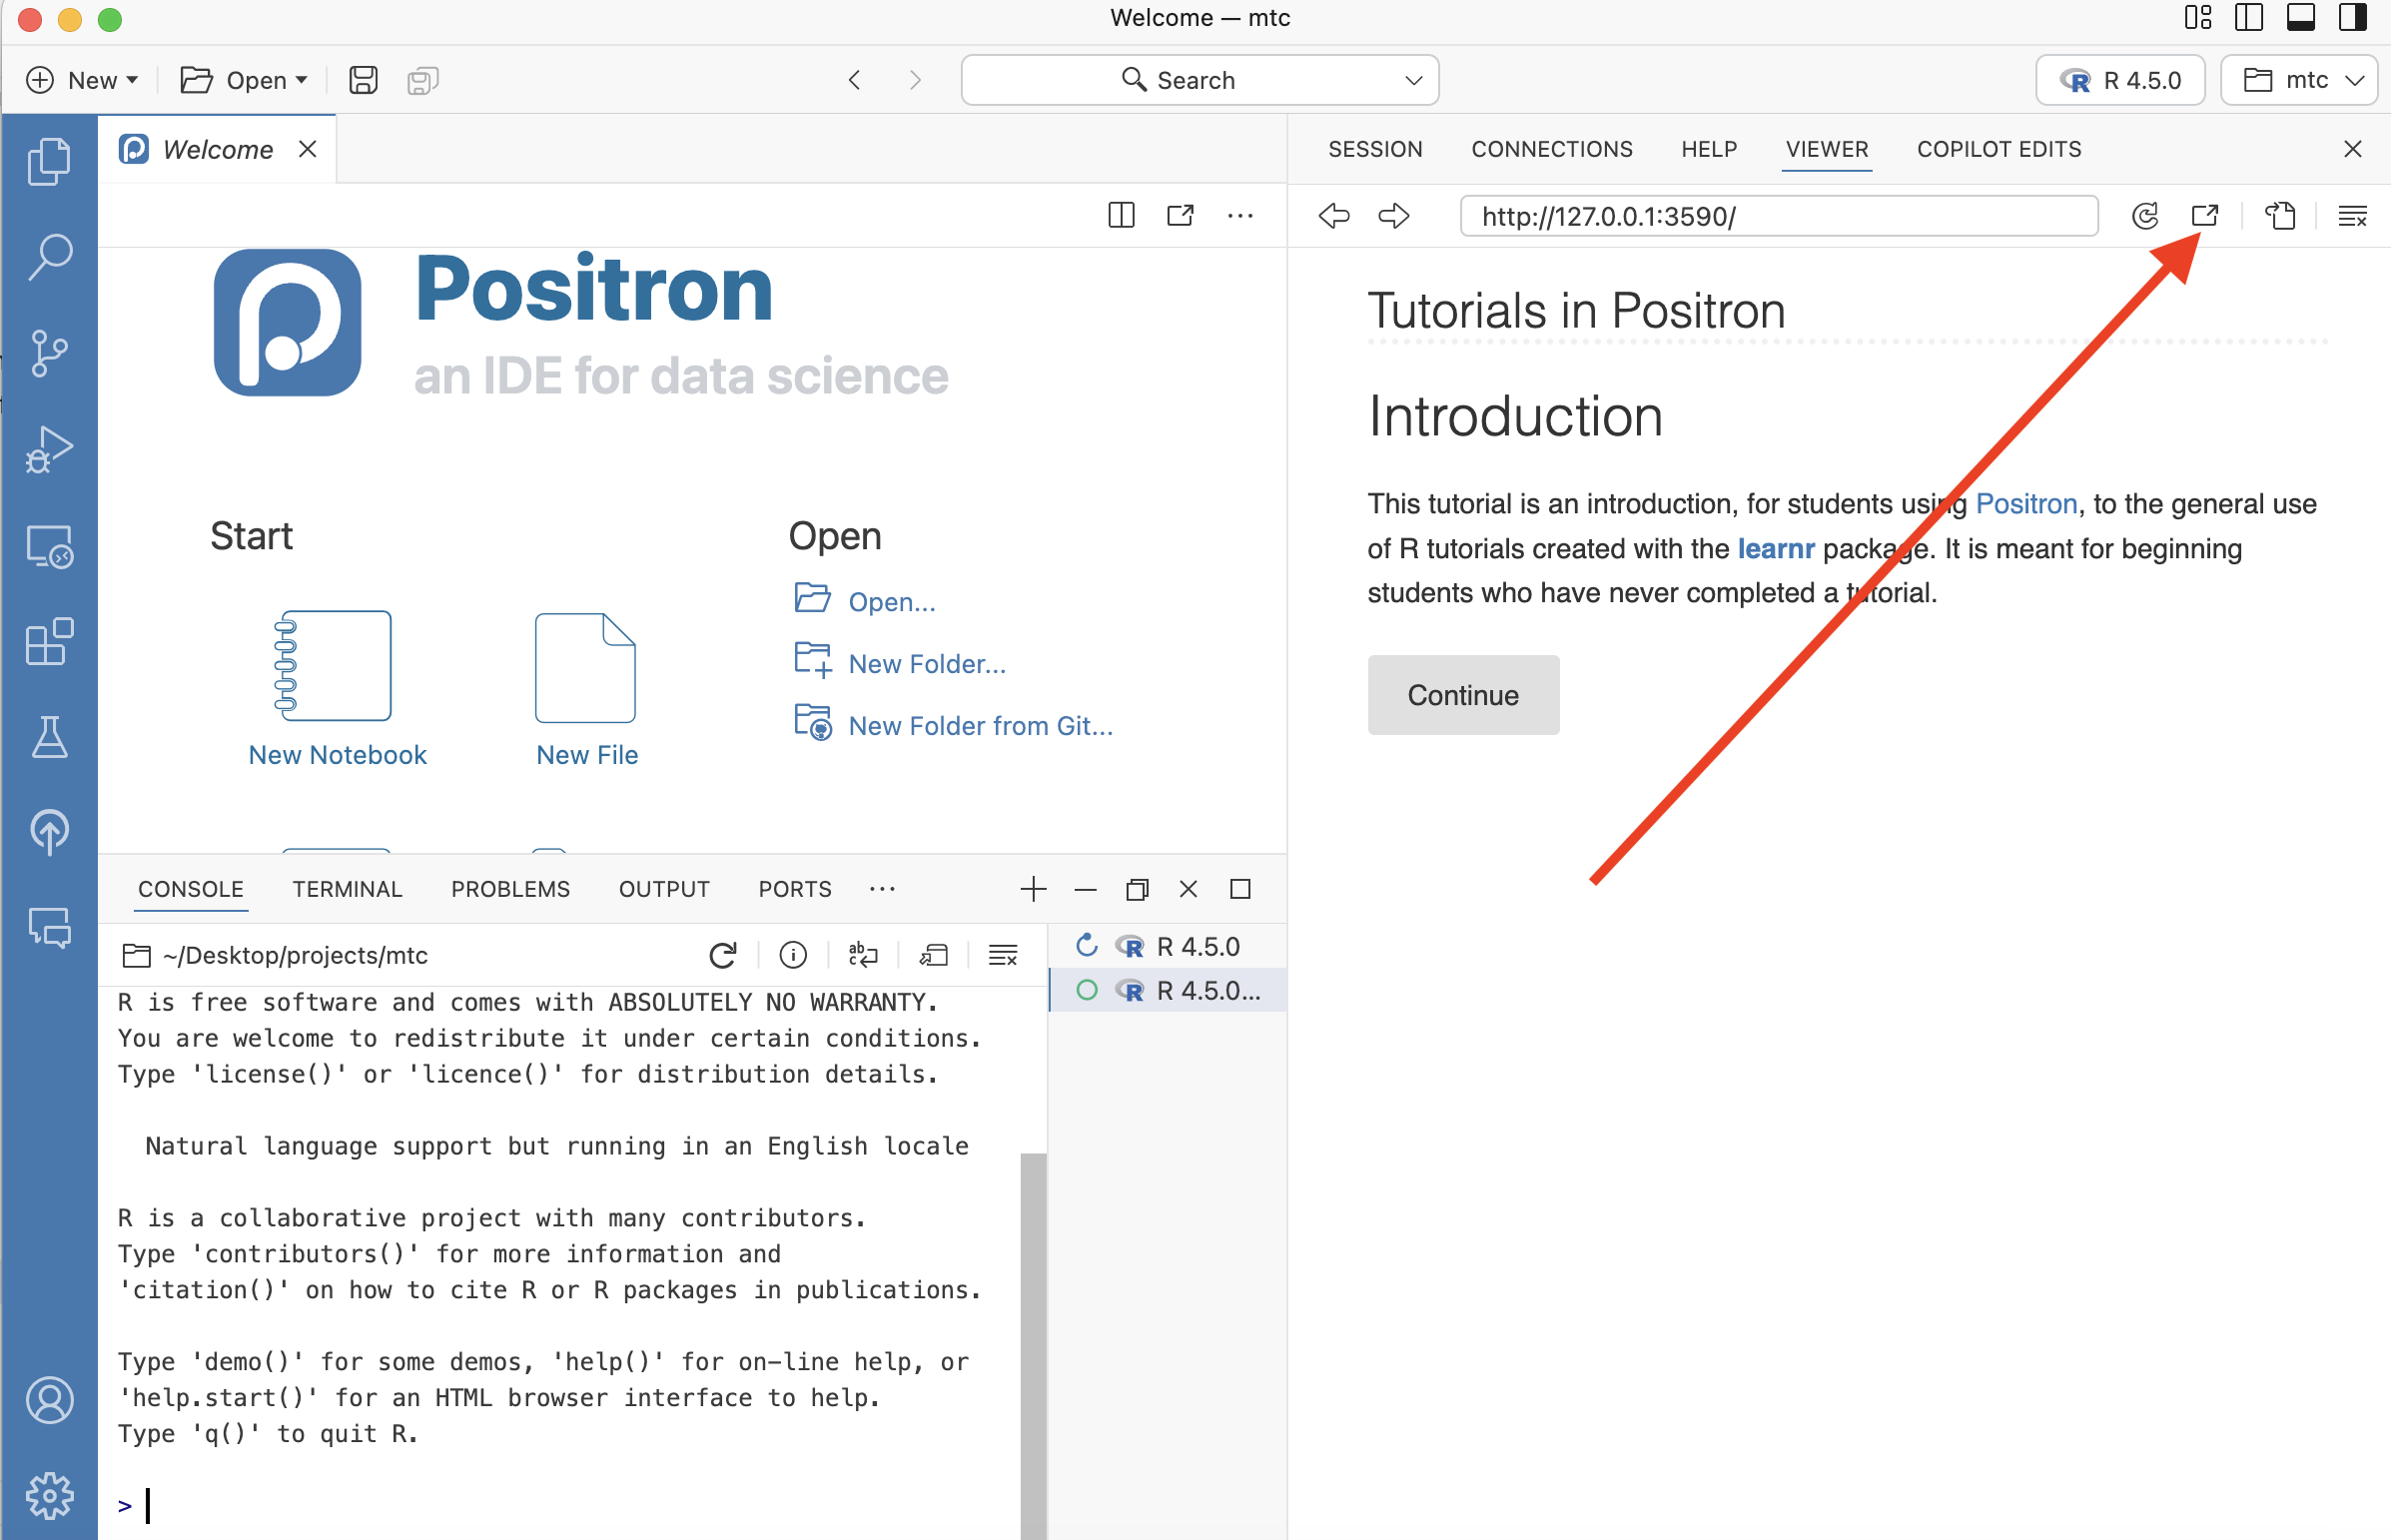Viewport: 2391px width, 1540px height.
Task: Reload the Viewer page
Action: point(2145,216)
